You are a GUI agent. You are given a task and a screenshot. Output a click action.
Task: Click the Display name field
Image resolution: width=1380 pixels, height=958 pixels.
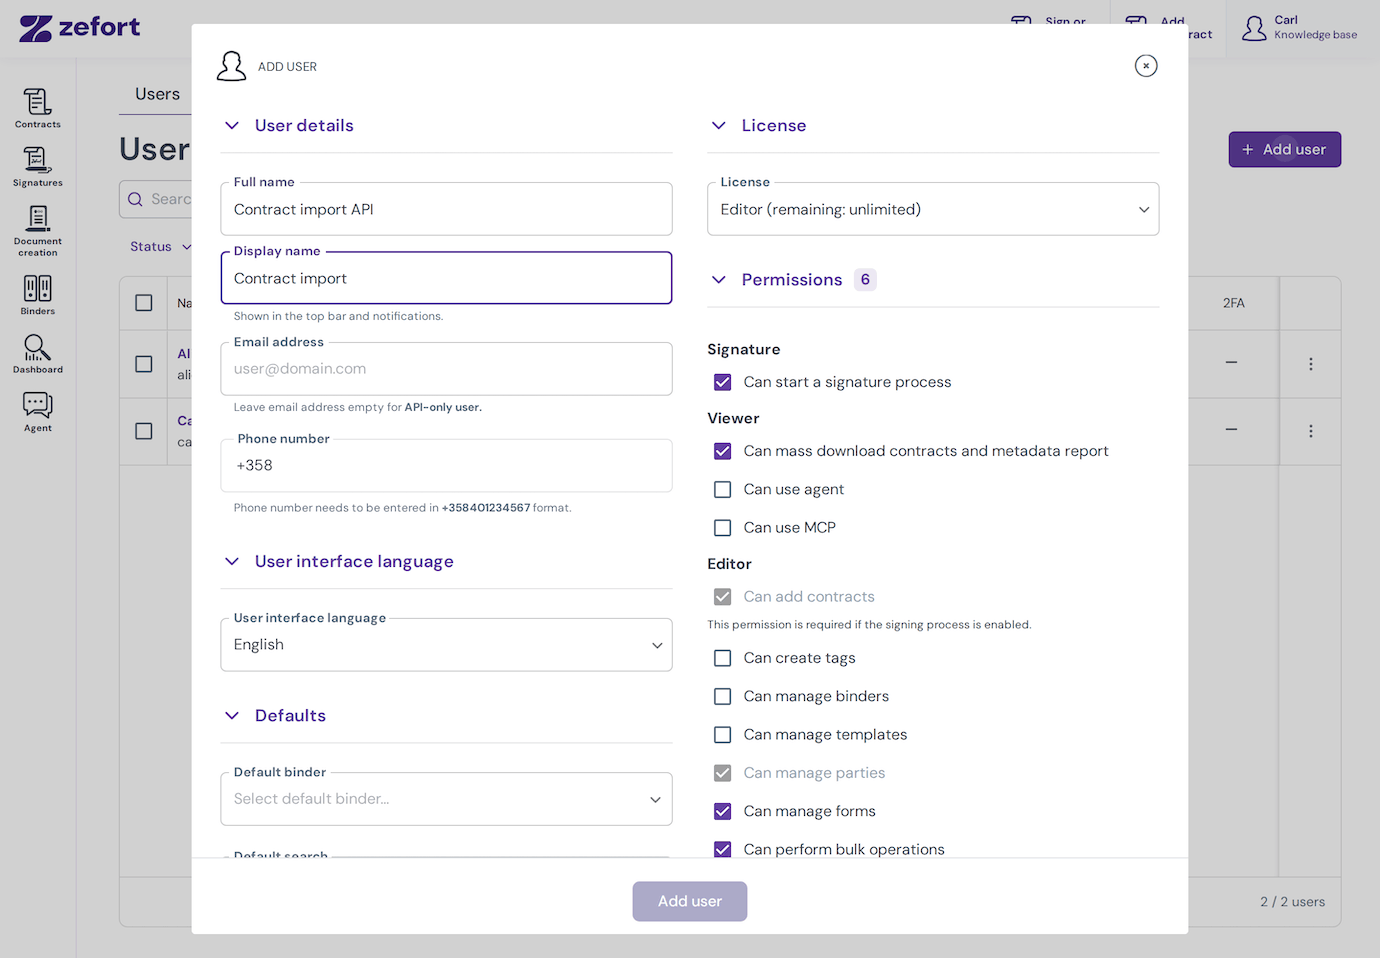(446, 278)
